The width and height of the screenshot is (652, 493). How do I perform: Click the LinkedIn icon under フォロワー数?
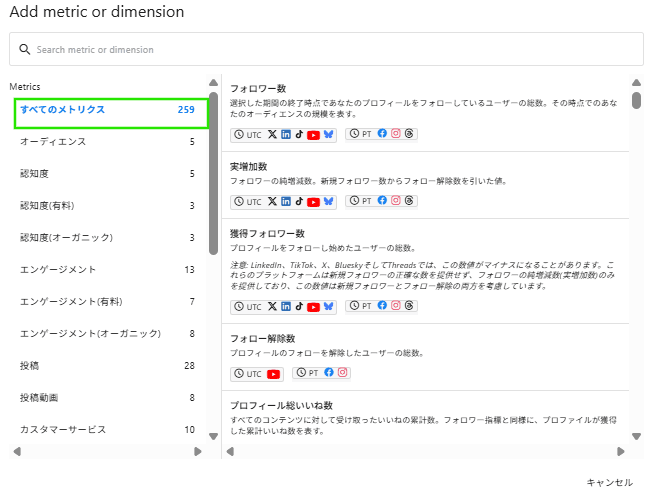click(286, 134)
